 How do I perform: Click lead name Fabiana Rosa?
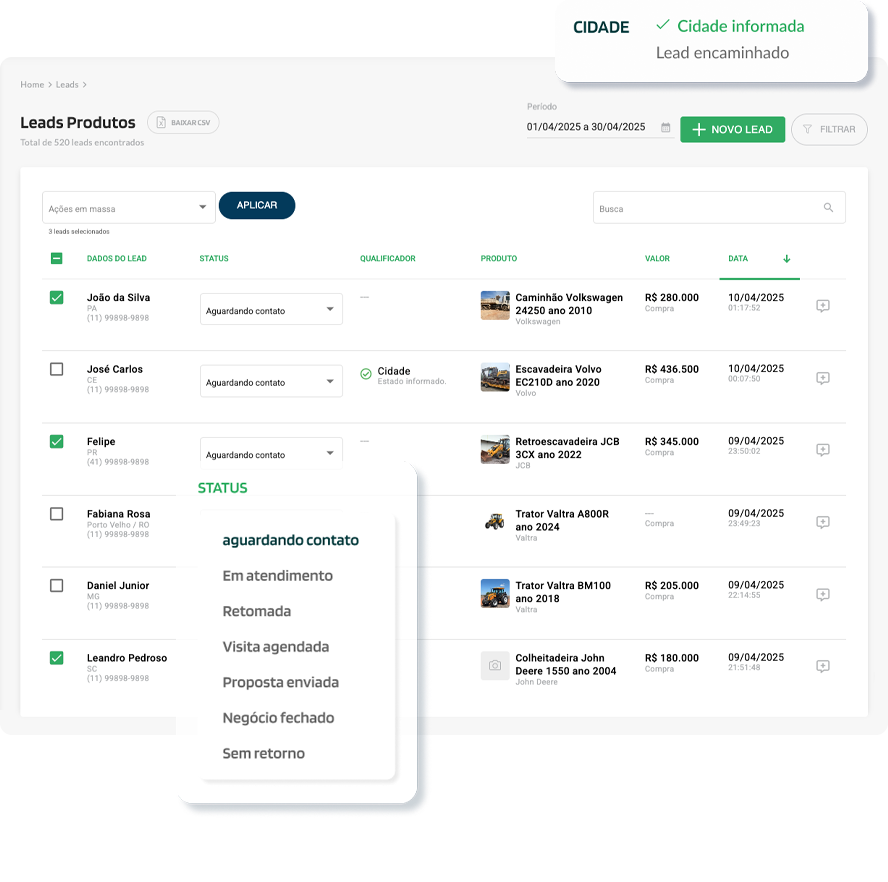pyautogui.click(x=118, y=514)
